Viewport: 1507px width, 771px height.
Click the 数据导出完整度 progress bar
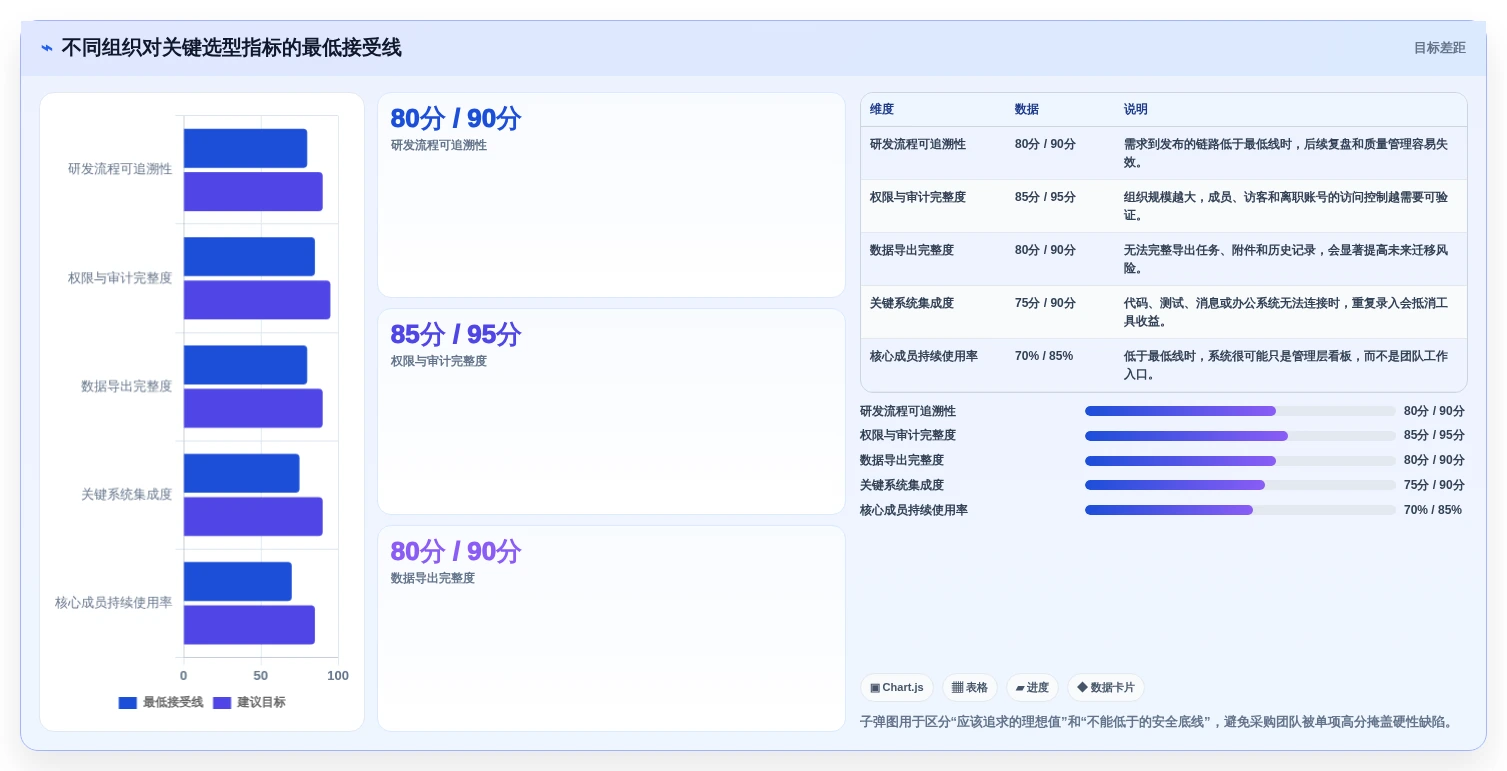click(1240, 461)
